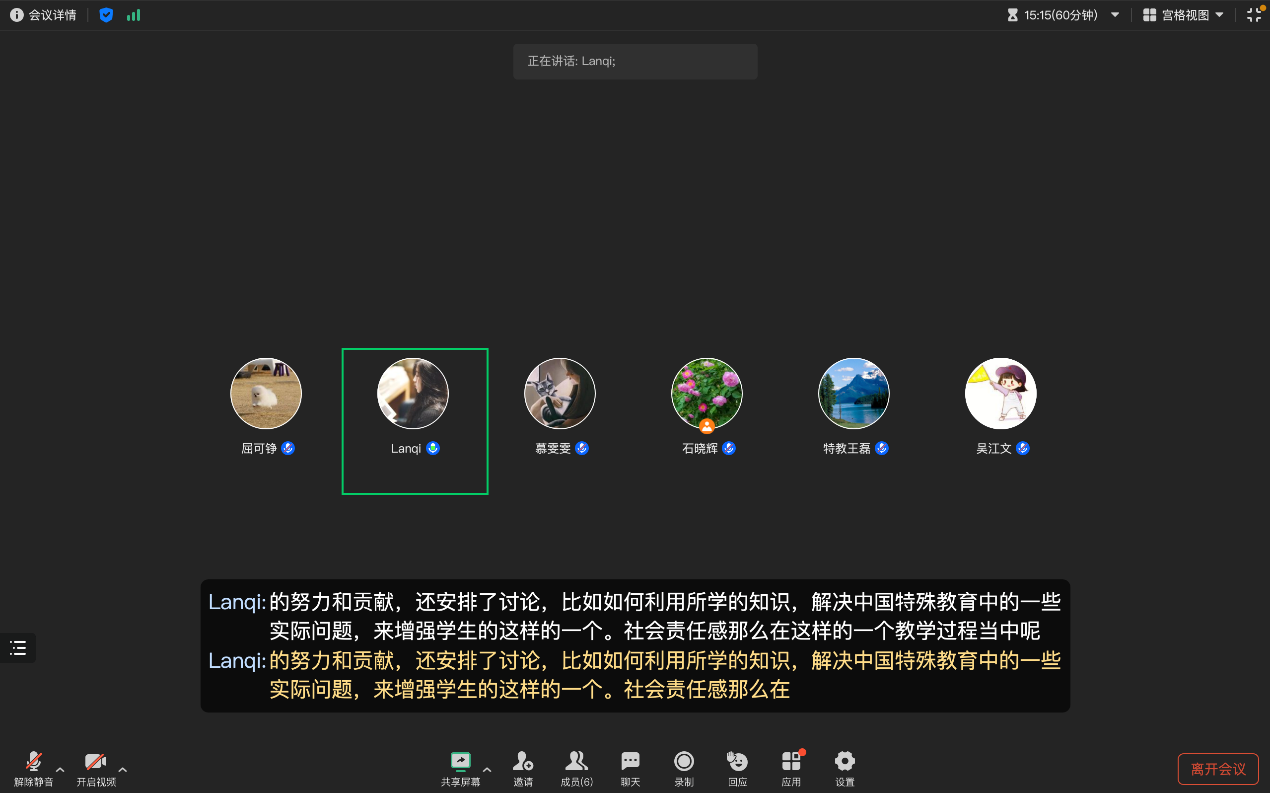Expand audio options arrow beside microphone
This screenshot has height=793, width=1270.
tap(60, 769)
